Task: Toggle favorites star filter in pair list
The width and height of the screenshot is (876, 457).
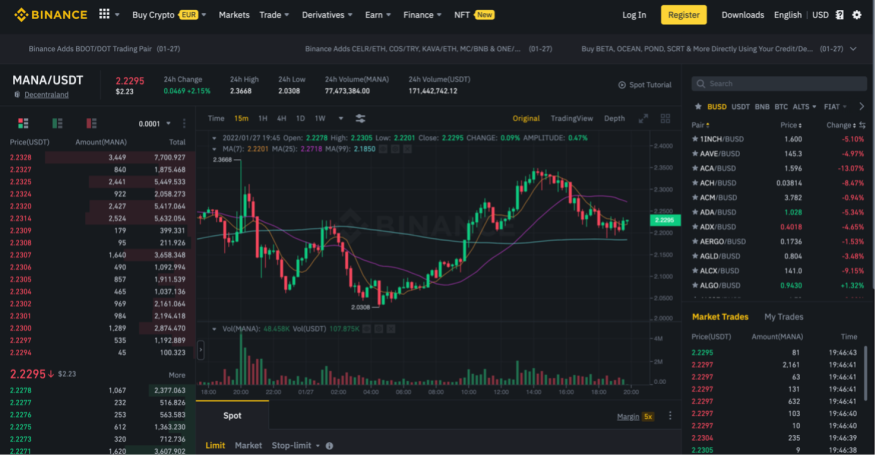Action: coord(698,107)
